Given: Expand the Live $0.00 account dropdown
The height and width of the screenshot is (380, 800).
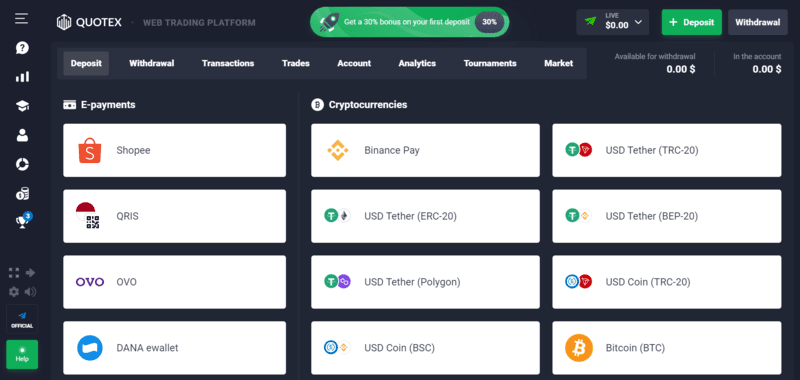Looking at the screenshot, I should pyautogui.click(x=612, y=22).
